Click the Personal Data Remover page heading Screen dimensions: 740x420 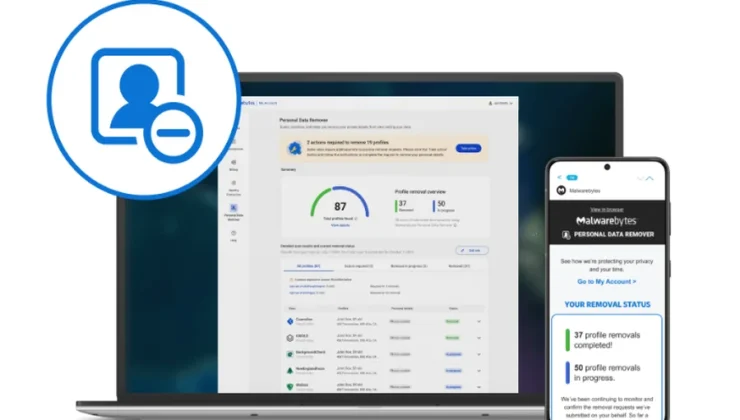[303, 120]
